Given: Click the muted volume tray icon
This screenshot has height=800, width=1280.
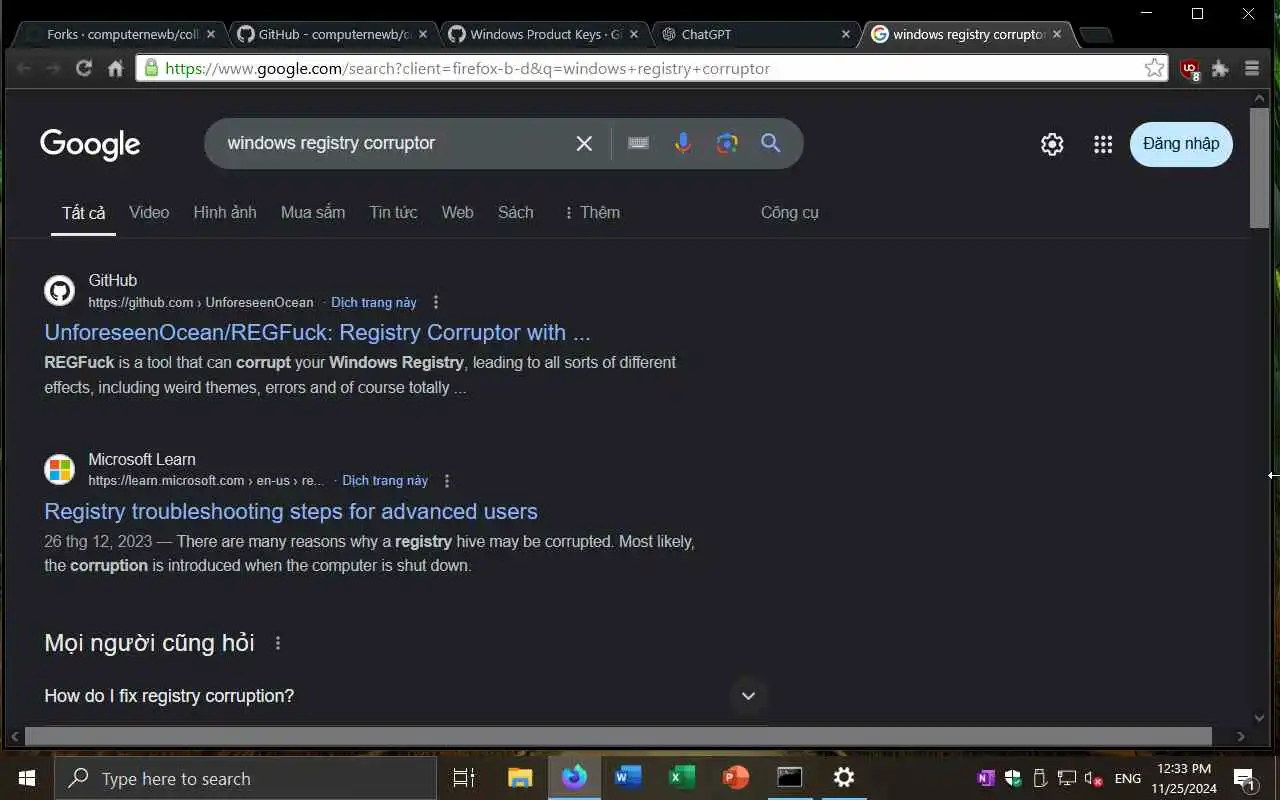Looking at the screenshot, I should pos(1094,779).
